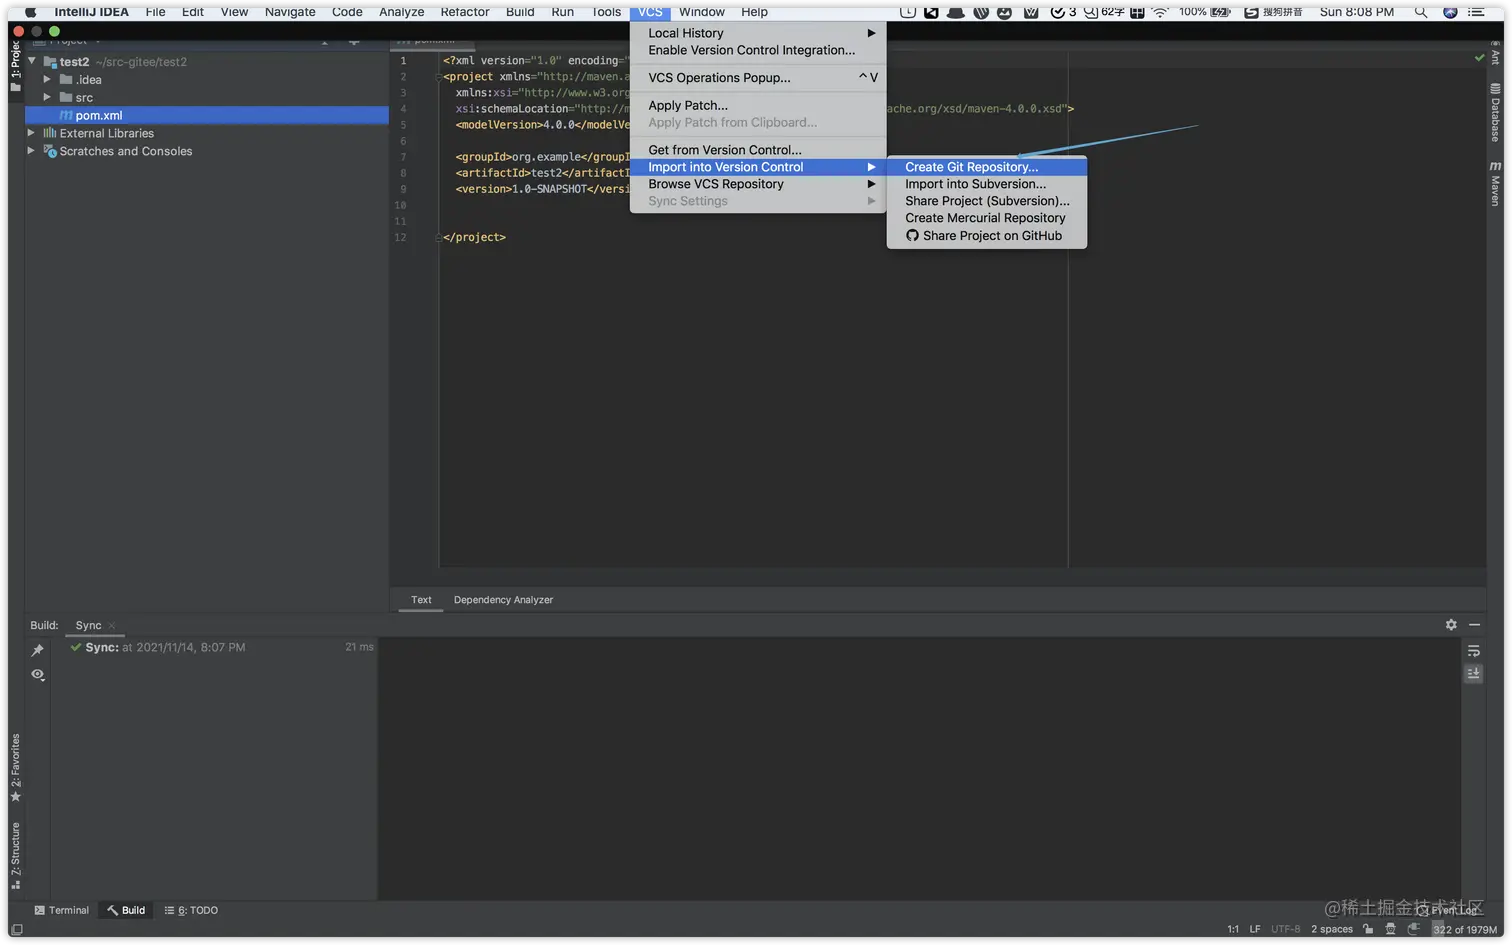The image size is (1512, 945).
Task: Choose Import into Subversion option
Action: [x=986, y=184]
